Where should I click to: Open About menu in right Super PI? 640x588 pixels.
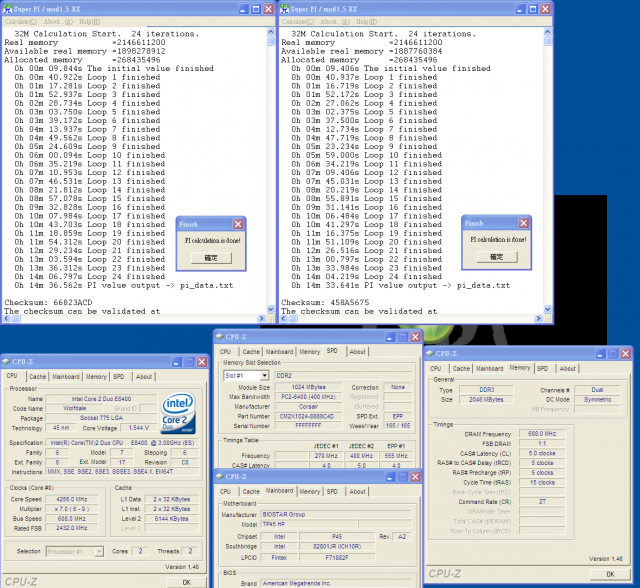tap(335, 22)
